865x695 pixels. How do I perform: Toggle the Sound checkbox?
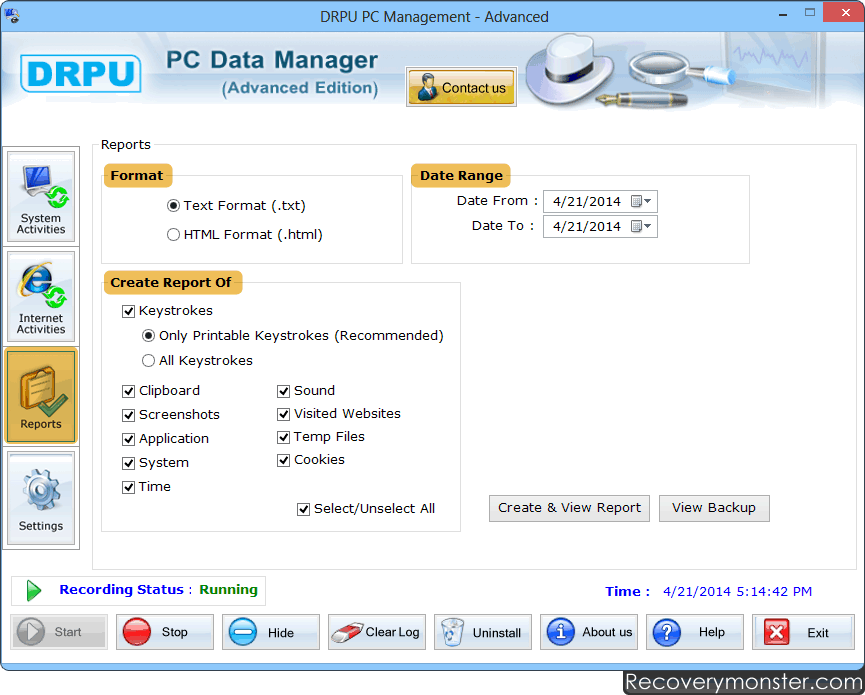(x=284, y=391)
